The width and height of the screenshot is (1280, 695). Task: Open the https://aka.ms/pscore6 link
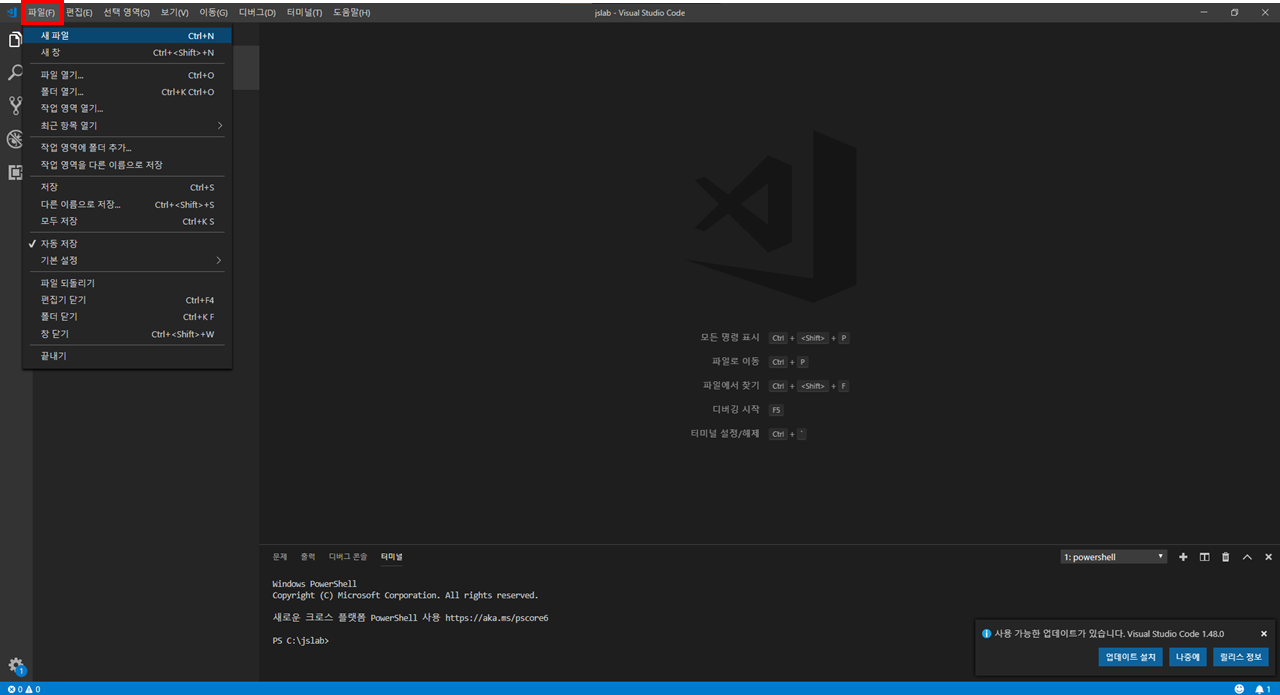pyautogui.click(x=496, y=618)
